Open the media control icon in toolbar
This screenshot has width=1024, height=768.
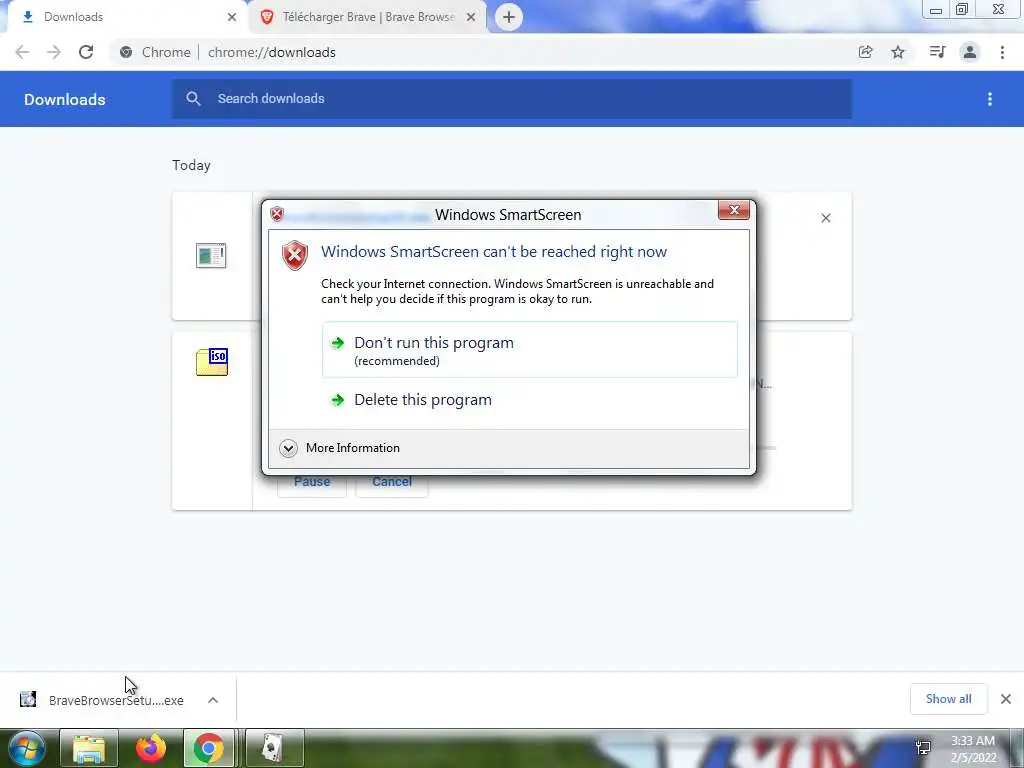coord(937,52)
